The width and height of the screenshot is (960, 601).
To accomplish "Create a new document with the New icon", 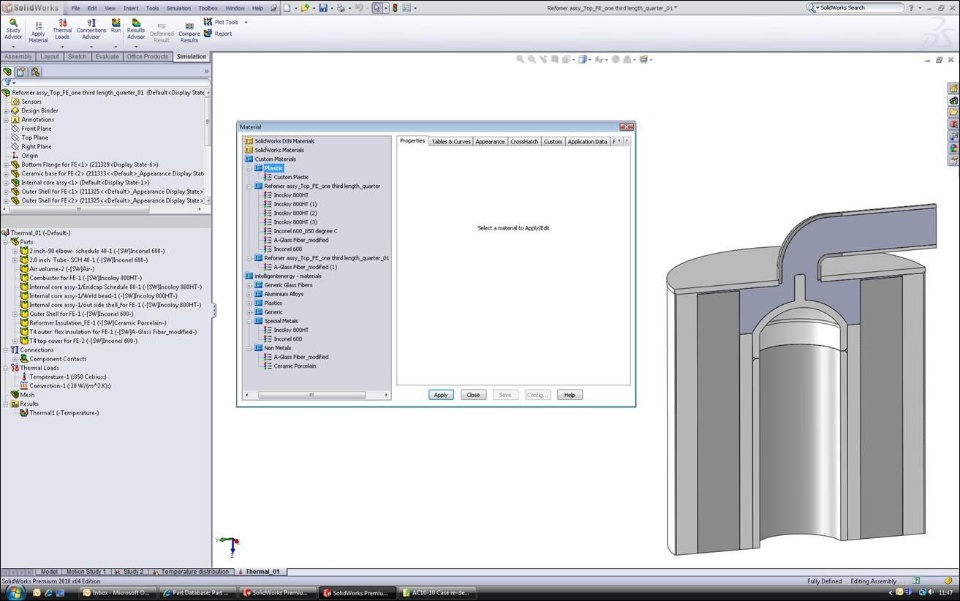I will (x=287, y=8).
